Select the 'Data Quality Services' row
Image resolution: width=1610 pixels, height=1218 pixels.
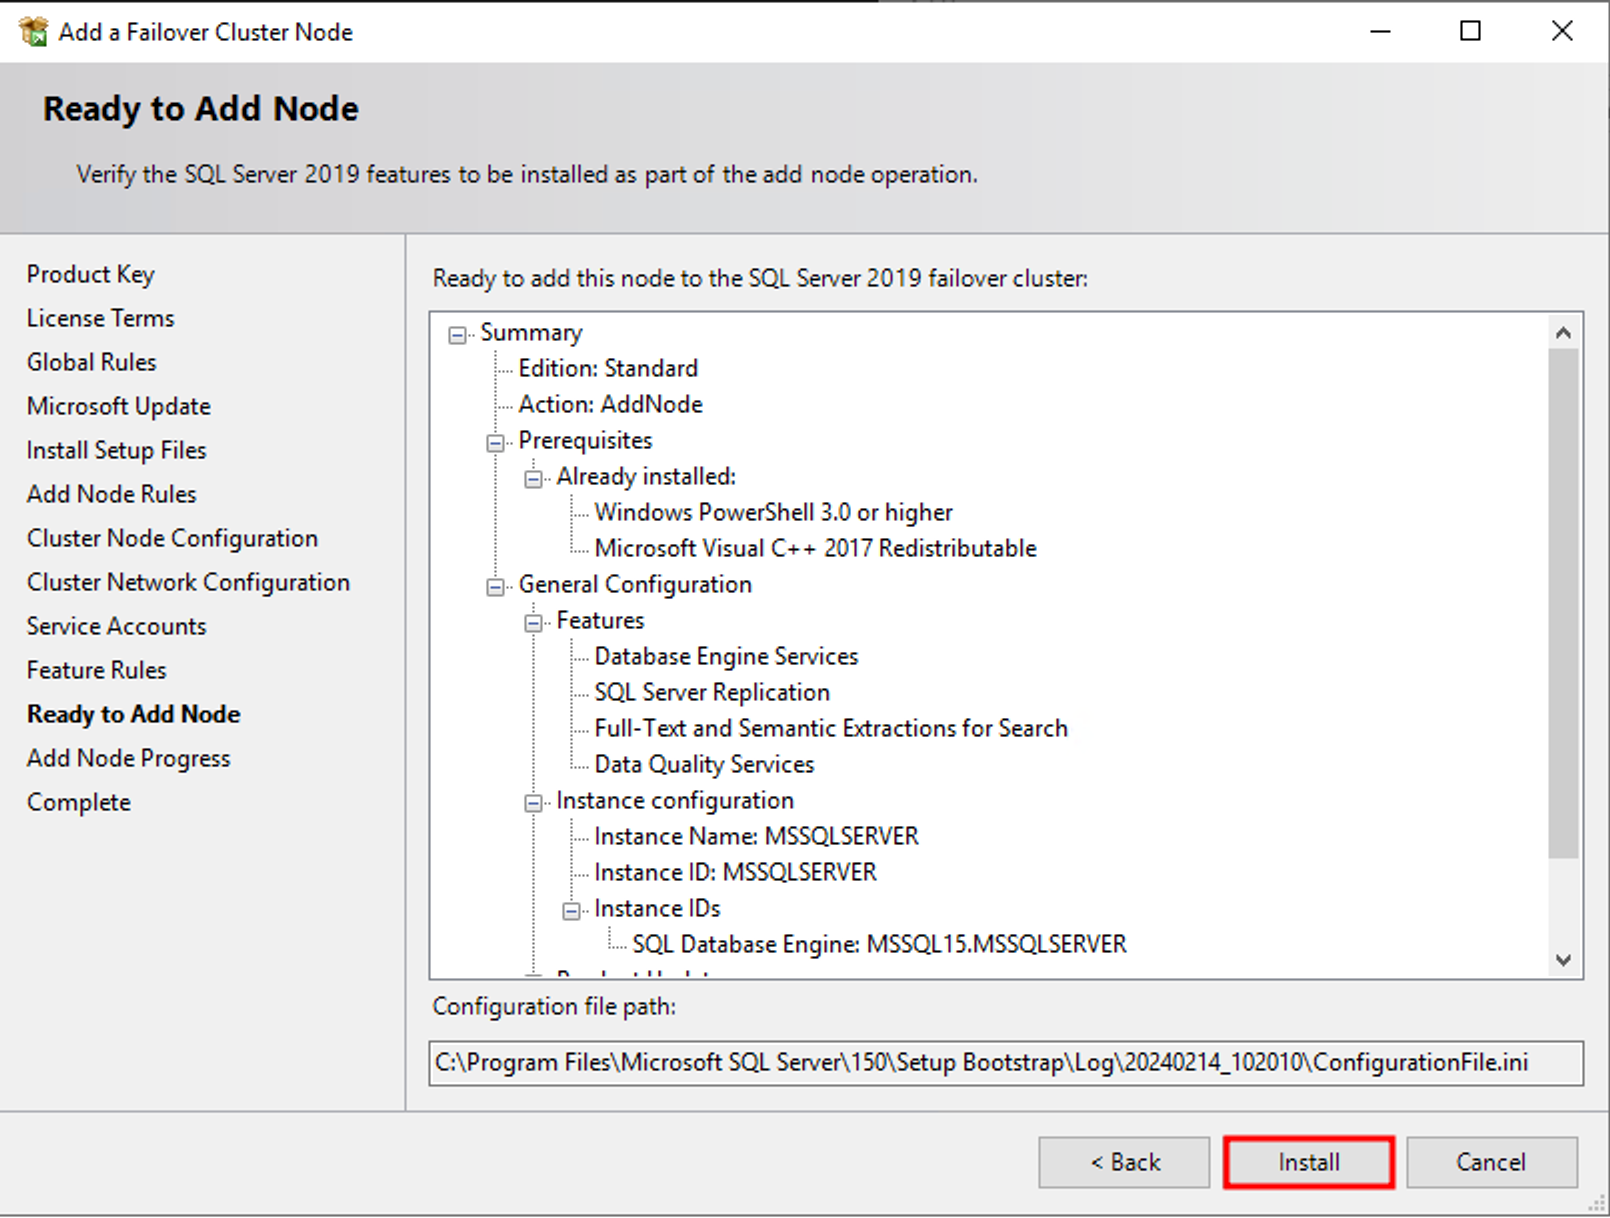pos(704,764)
